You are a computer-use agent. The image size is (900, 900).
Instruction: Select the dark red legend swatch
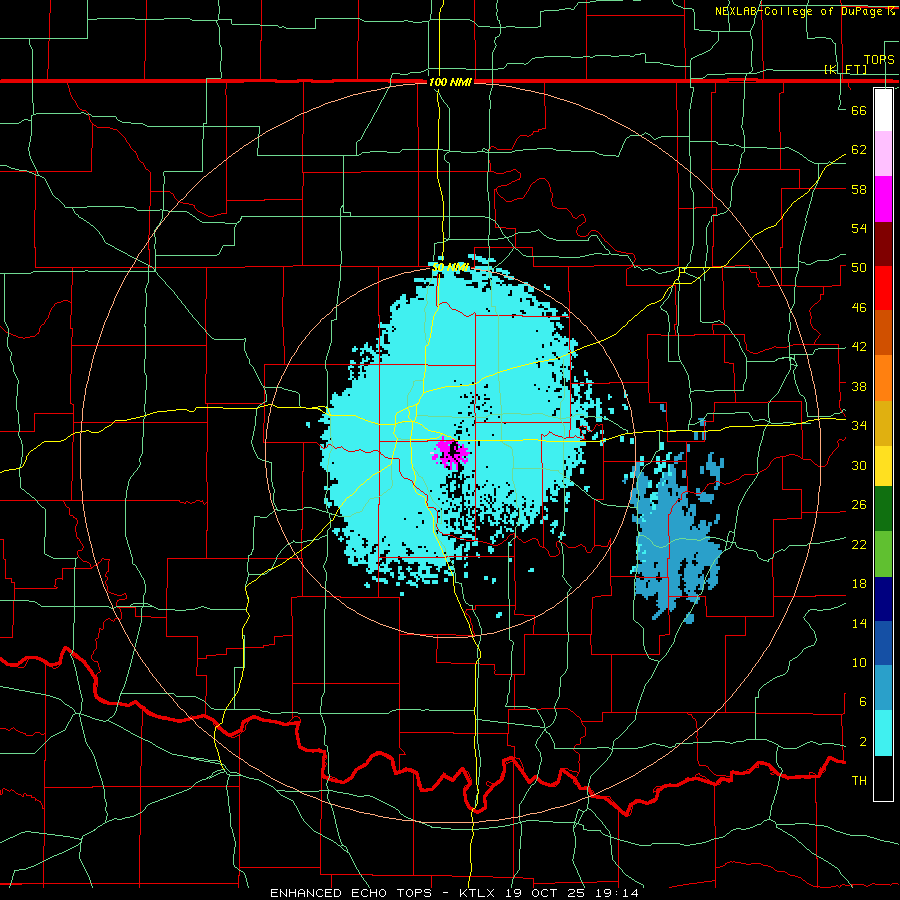coord(883,244)
